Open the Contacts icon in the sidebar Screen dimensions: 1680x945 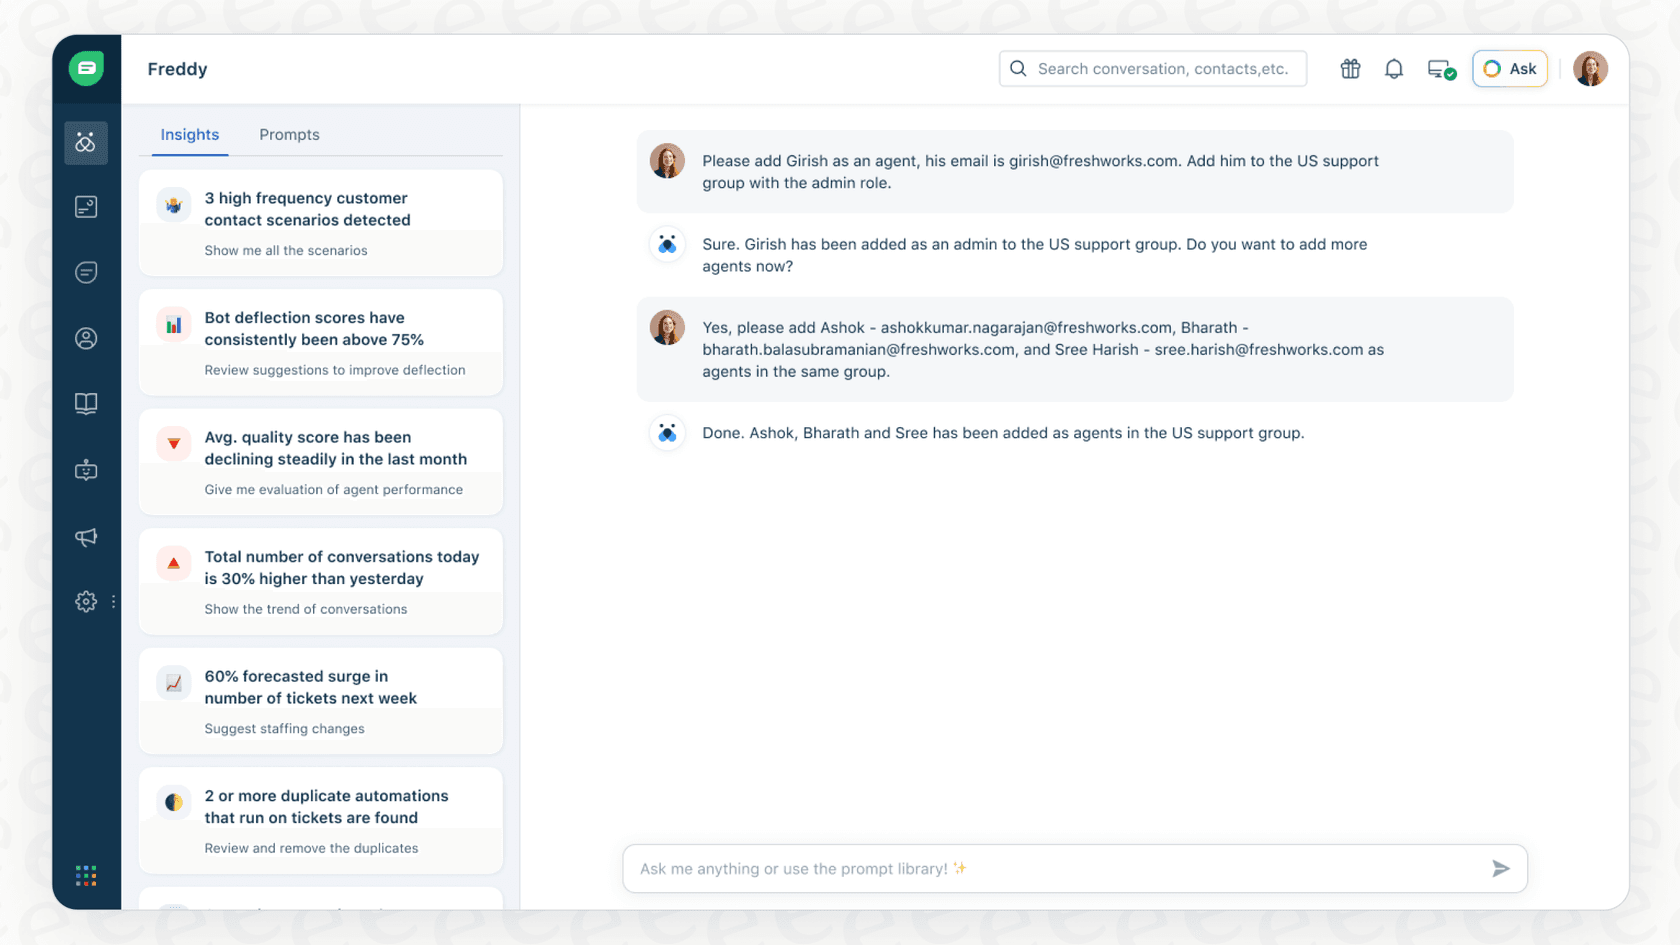pyautogui.click(x=86, y=338)
